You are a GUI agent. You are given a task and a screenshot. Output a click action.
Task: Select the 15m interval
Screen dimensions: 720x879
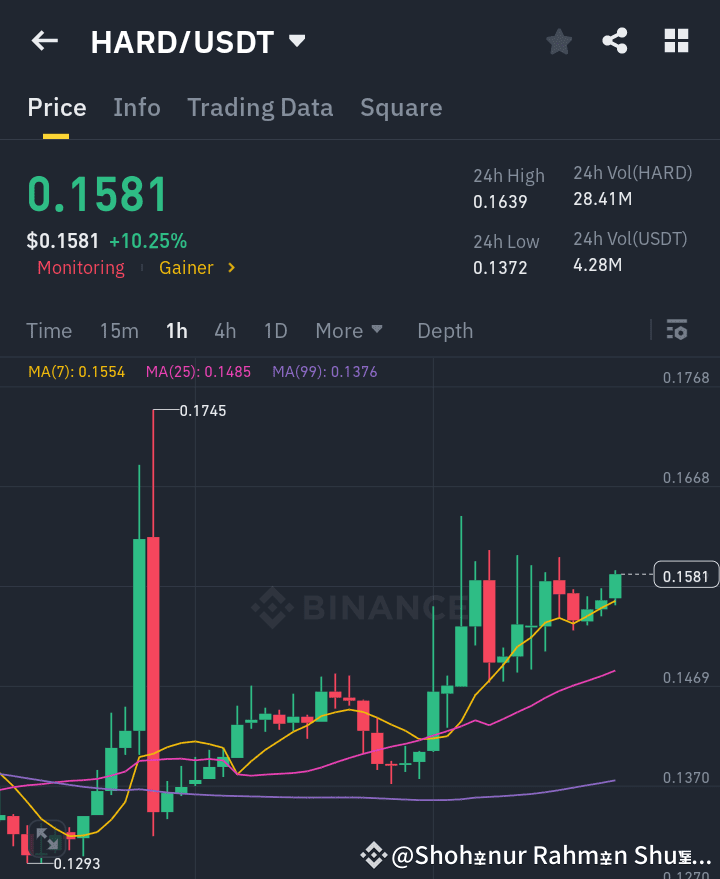pyautogui.click(x=119, y=330)
